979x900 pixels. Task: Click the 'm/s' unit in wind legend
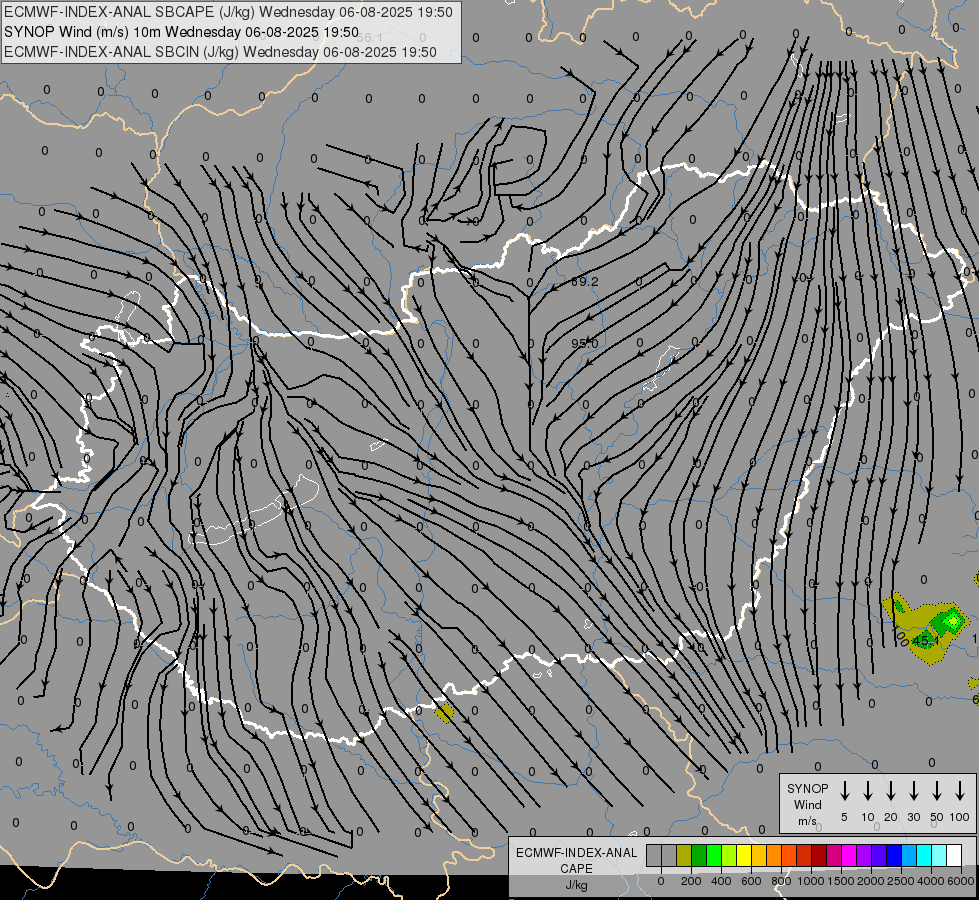(807, 821)
